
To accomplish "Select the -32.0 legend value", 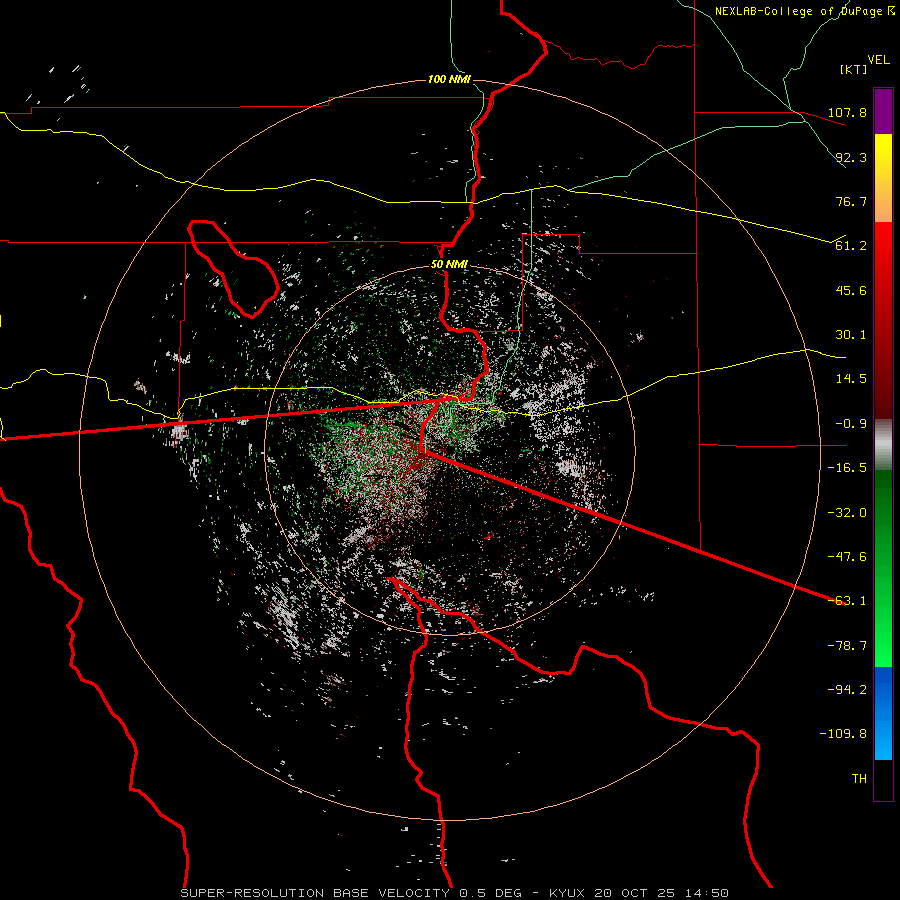I will [847, 512].
